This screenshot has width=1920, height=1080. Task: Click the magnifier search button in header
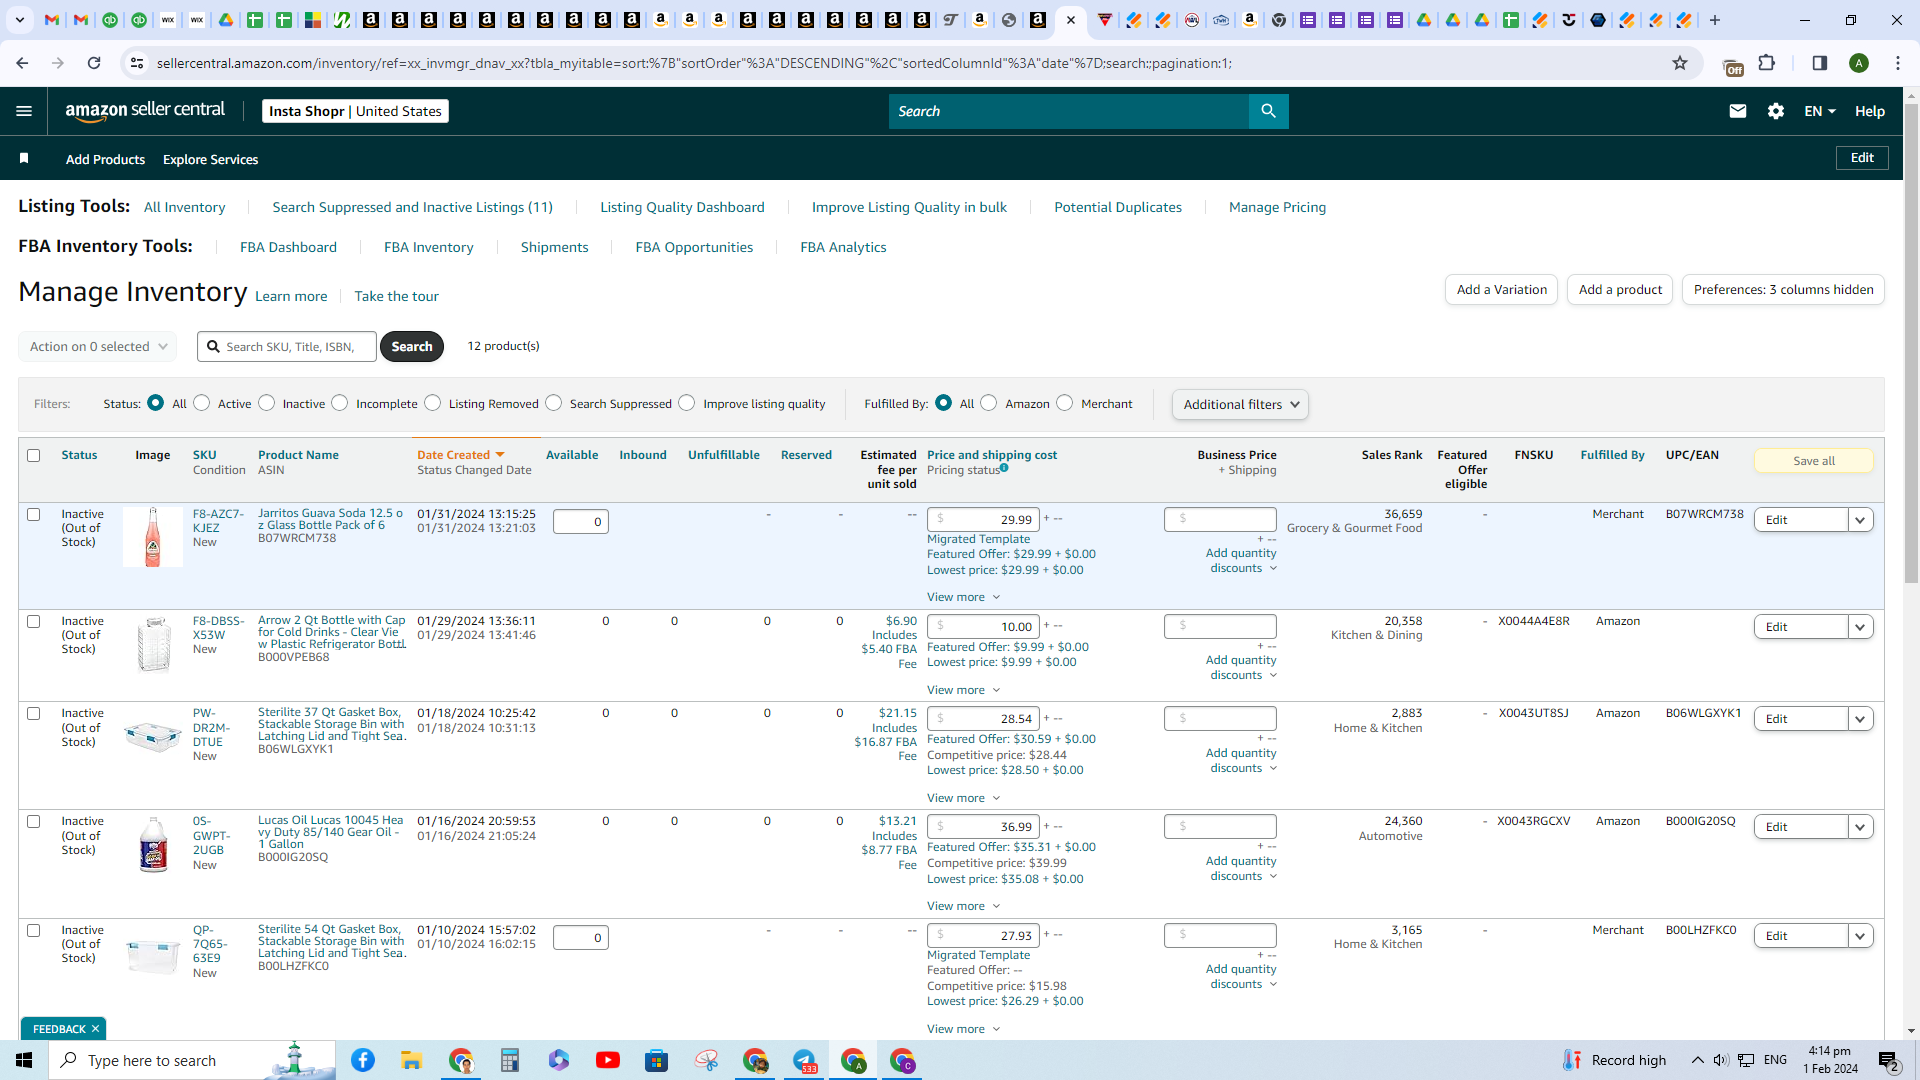(x=1268, y=111)
